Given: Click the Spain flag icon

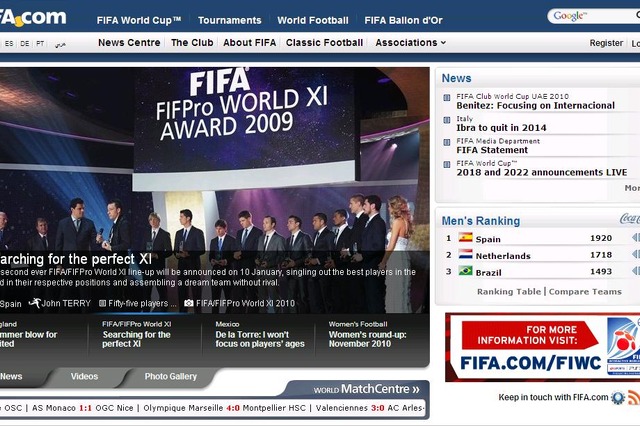Looking at the screenshot, I should [465, 237].
